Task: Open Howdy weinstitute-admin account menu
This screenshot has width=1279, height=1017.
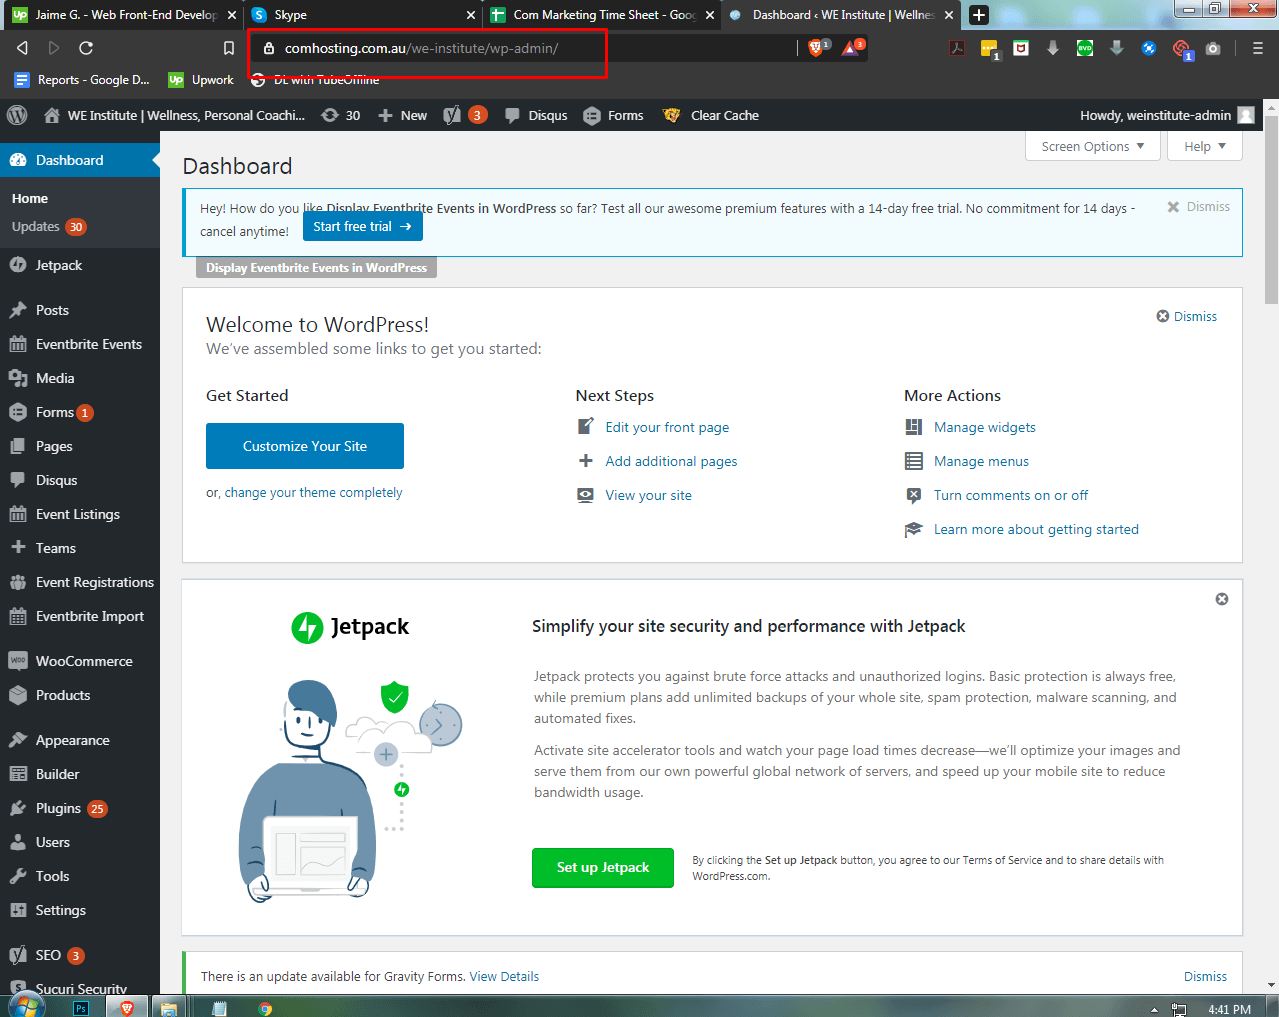Action: point(1167,115)
